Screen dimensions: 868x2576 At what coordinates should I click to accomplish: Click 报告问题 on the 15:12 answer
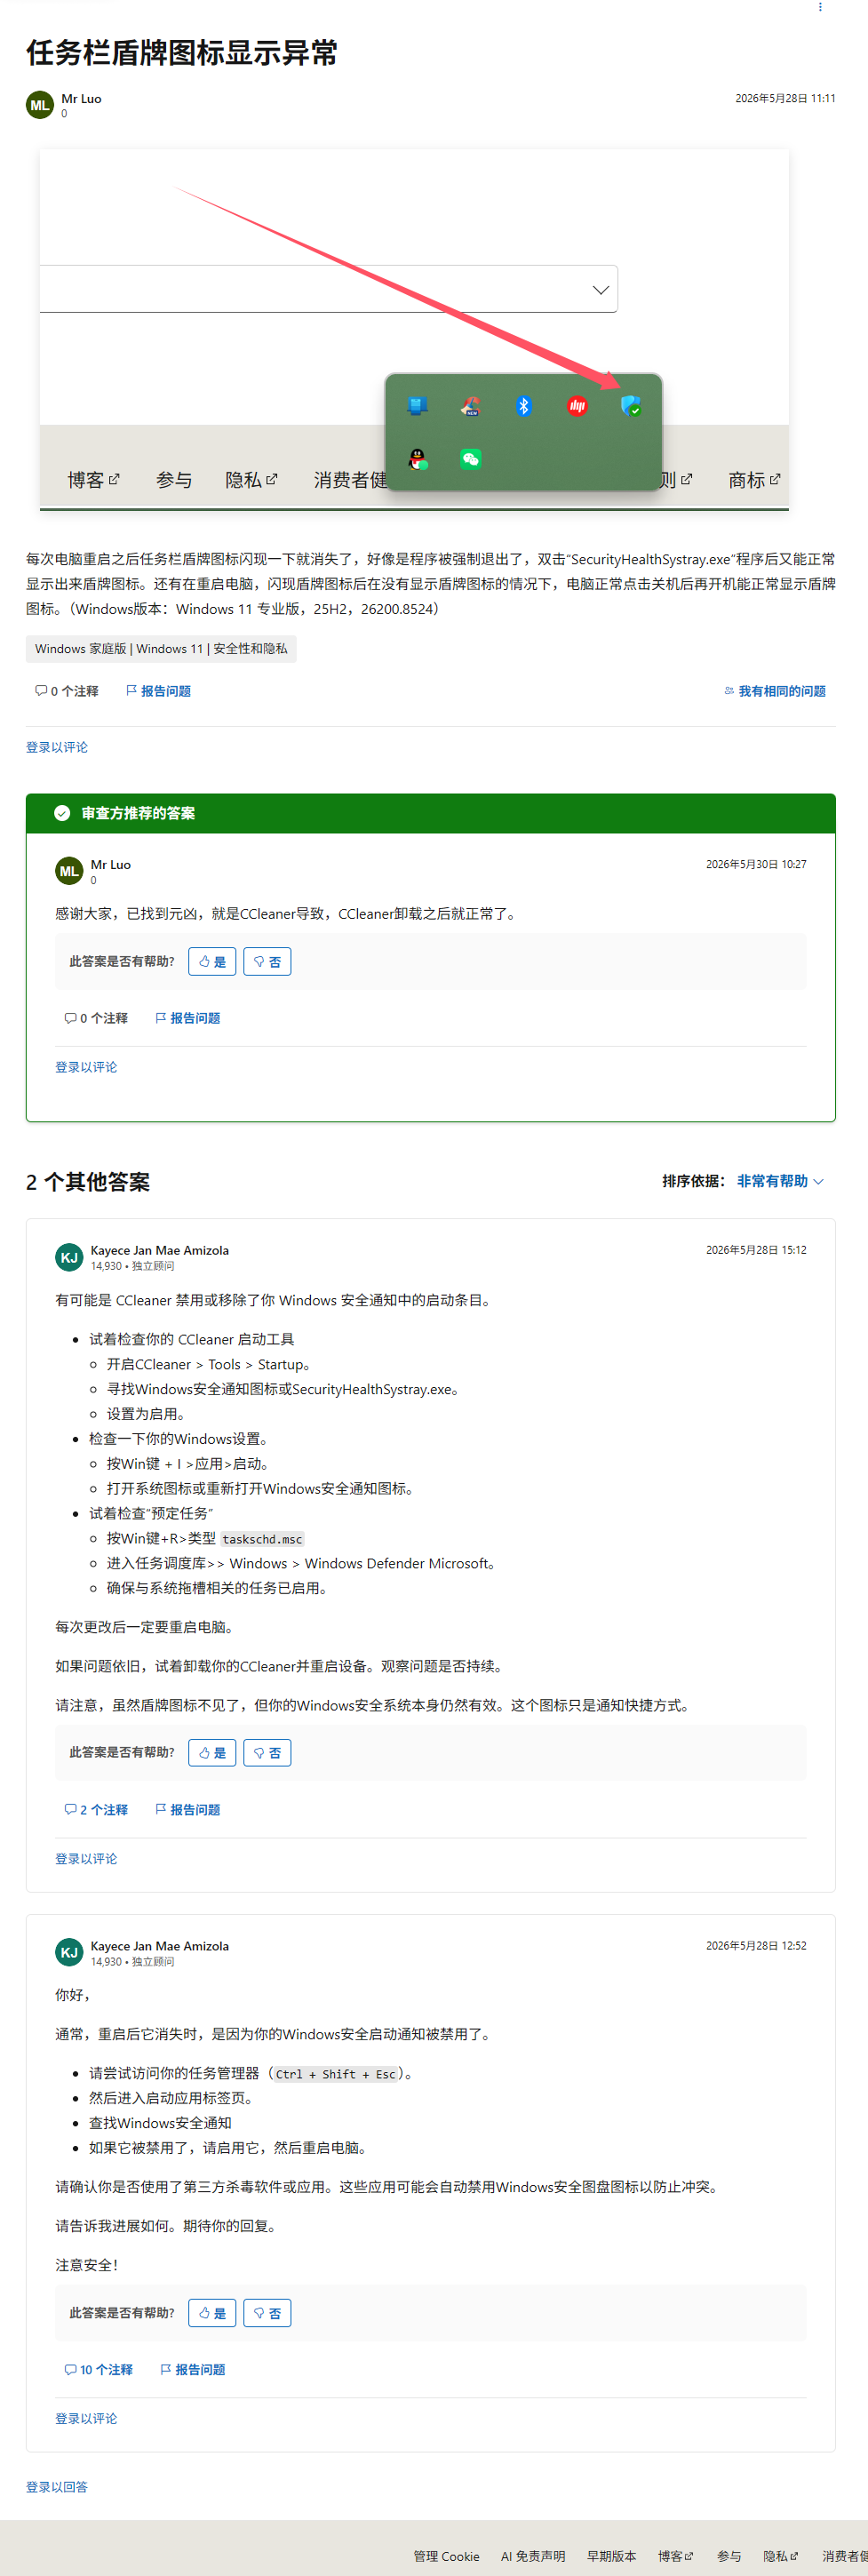[188, 1810]
